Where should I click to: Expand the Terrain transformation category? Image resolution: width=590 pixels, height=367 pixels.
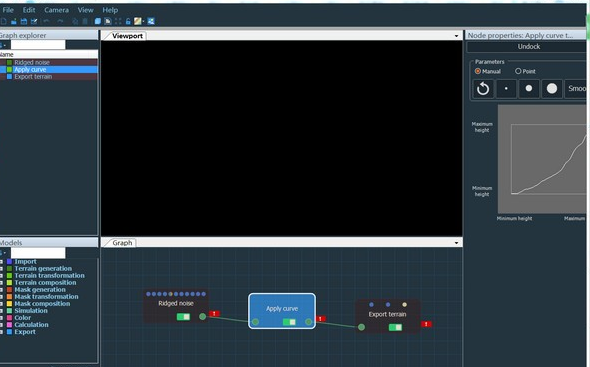2,276
